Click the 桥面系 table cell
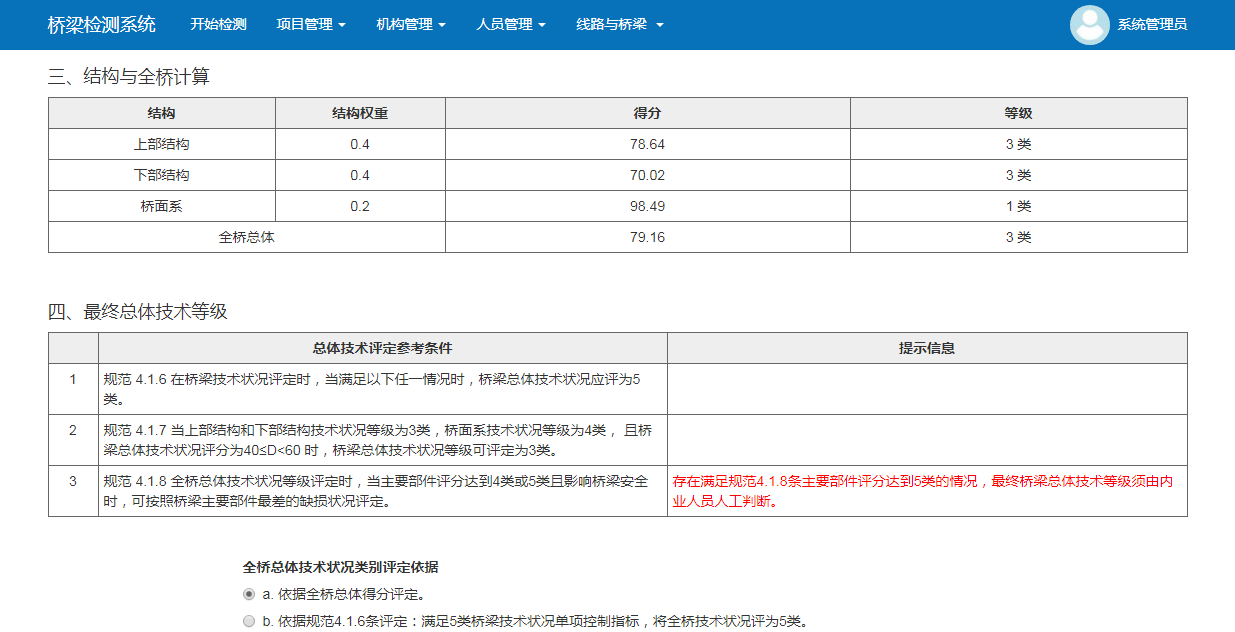This screenshot has width=1235, height=632. click(162, 206)
